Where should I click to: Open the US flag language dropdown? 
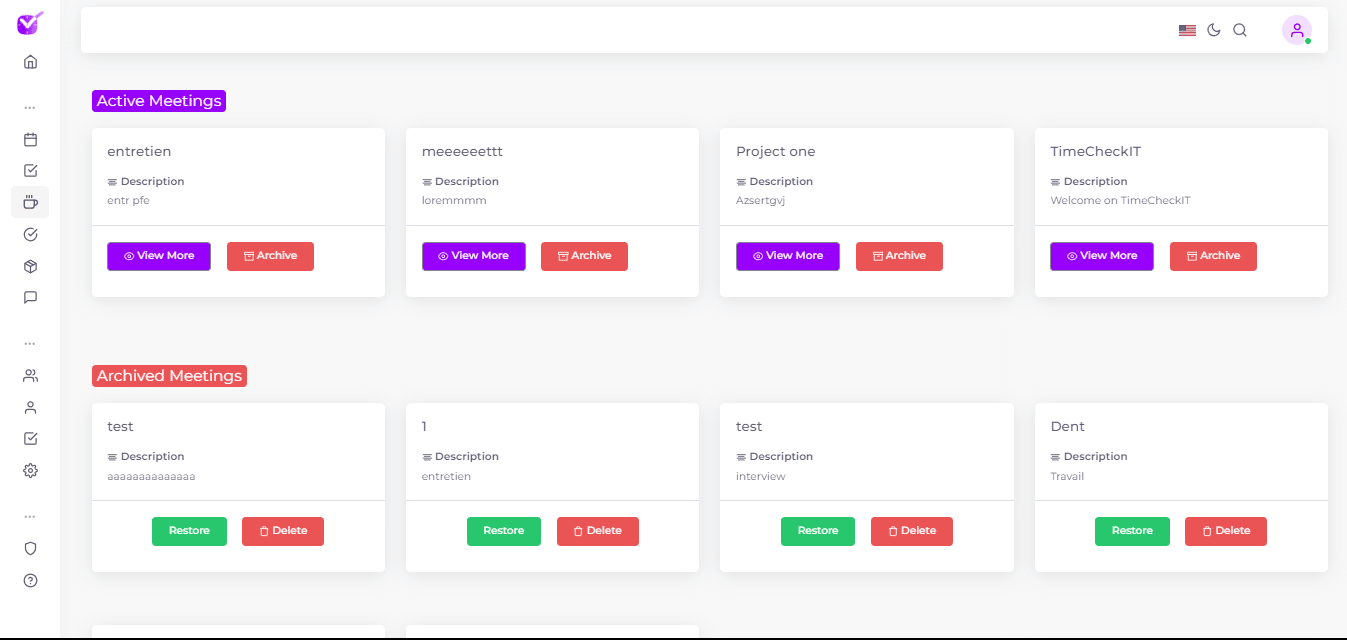(x=1187, y=30)
